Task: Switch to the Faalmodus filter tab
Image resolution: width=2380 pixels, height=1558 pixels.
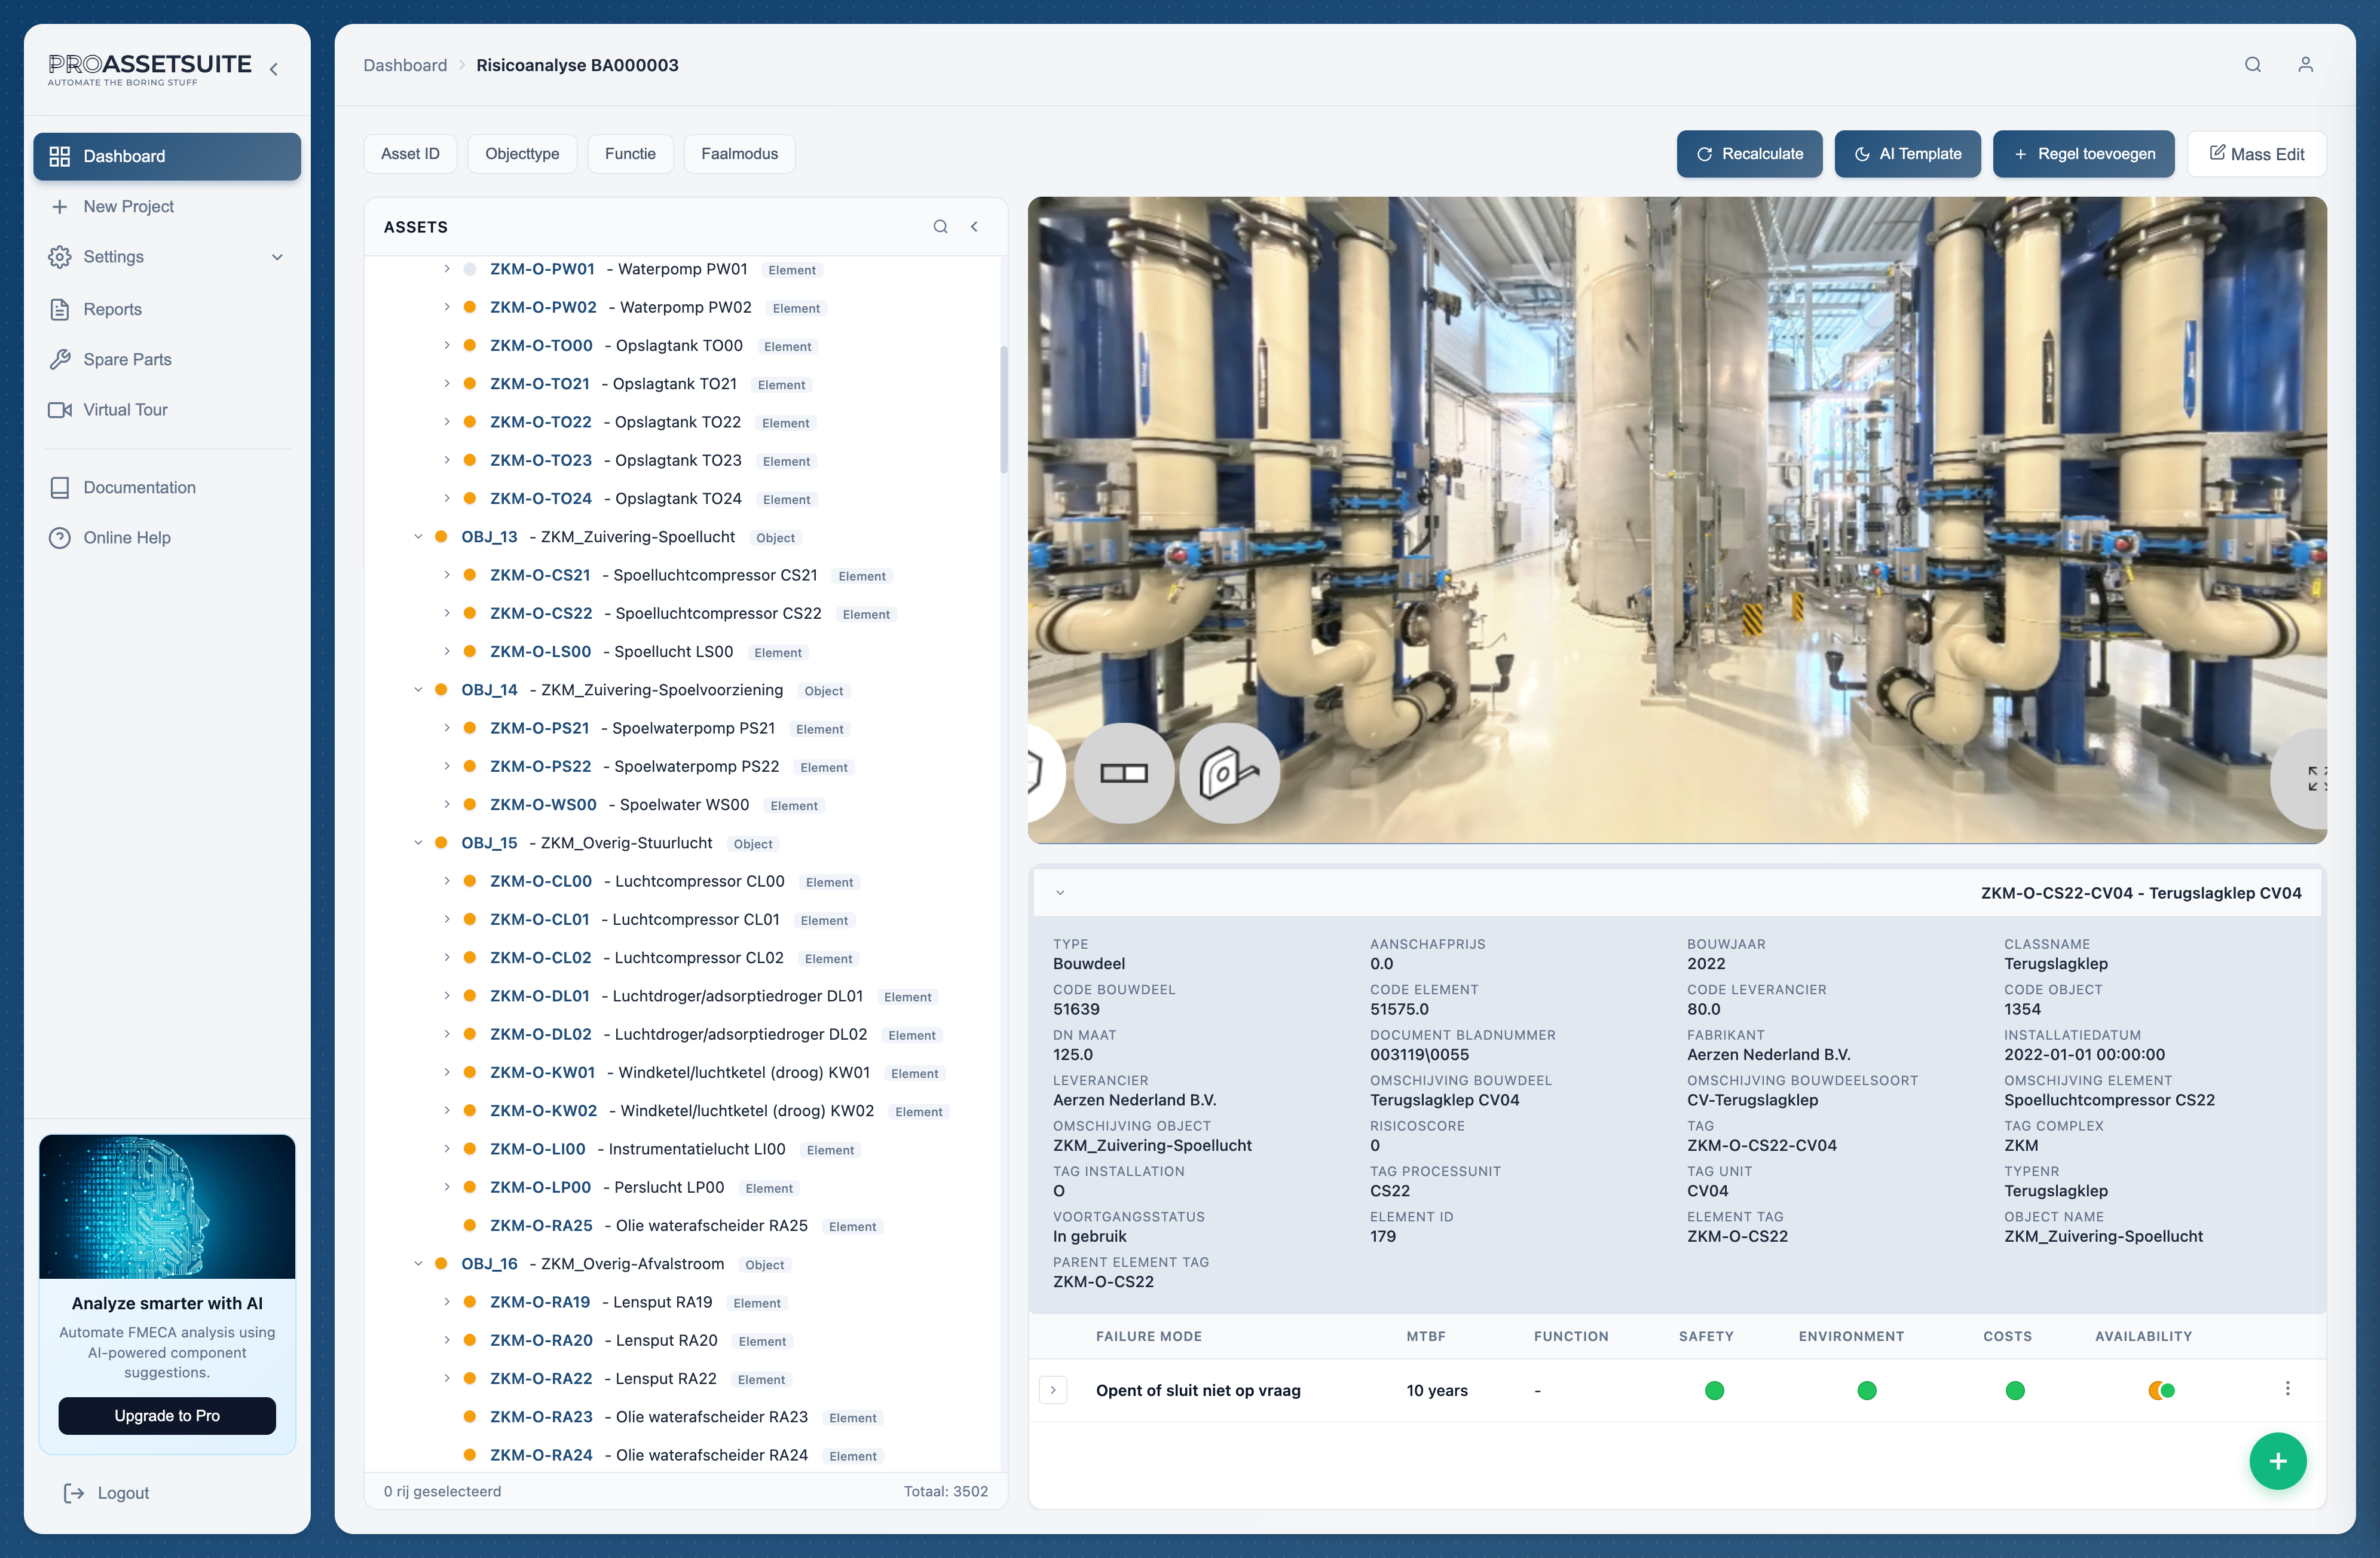Action: tap(739, 153)
